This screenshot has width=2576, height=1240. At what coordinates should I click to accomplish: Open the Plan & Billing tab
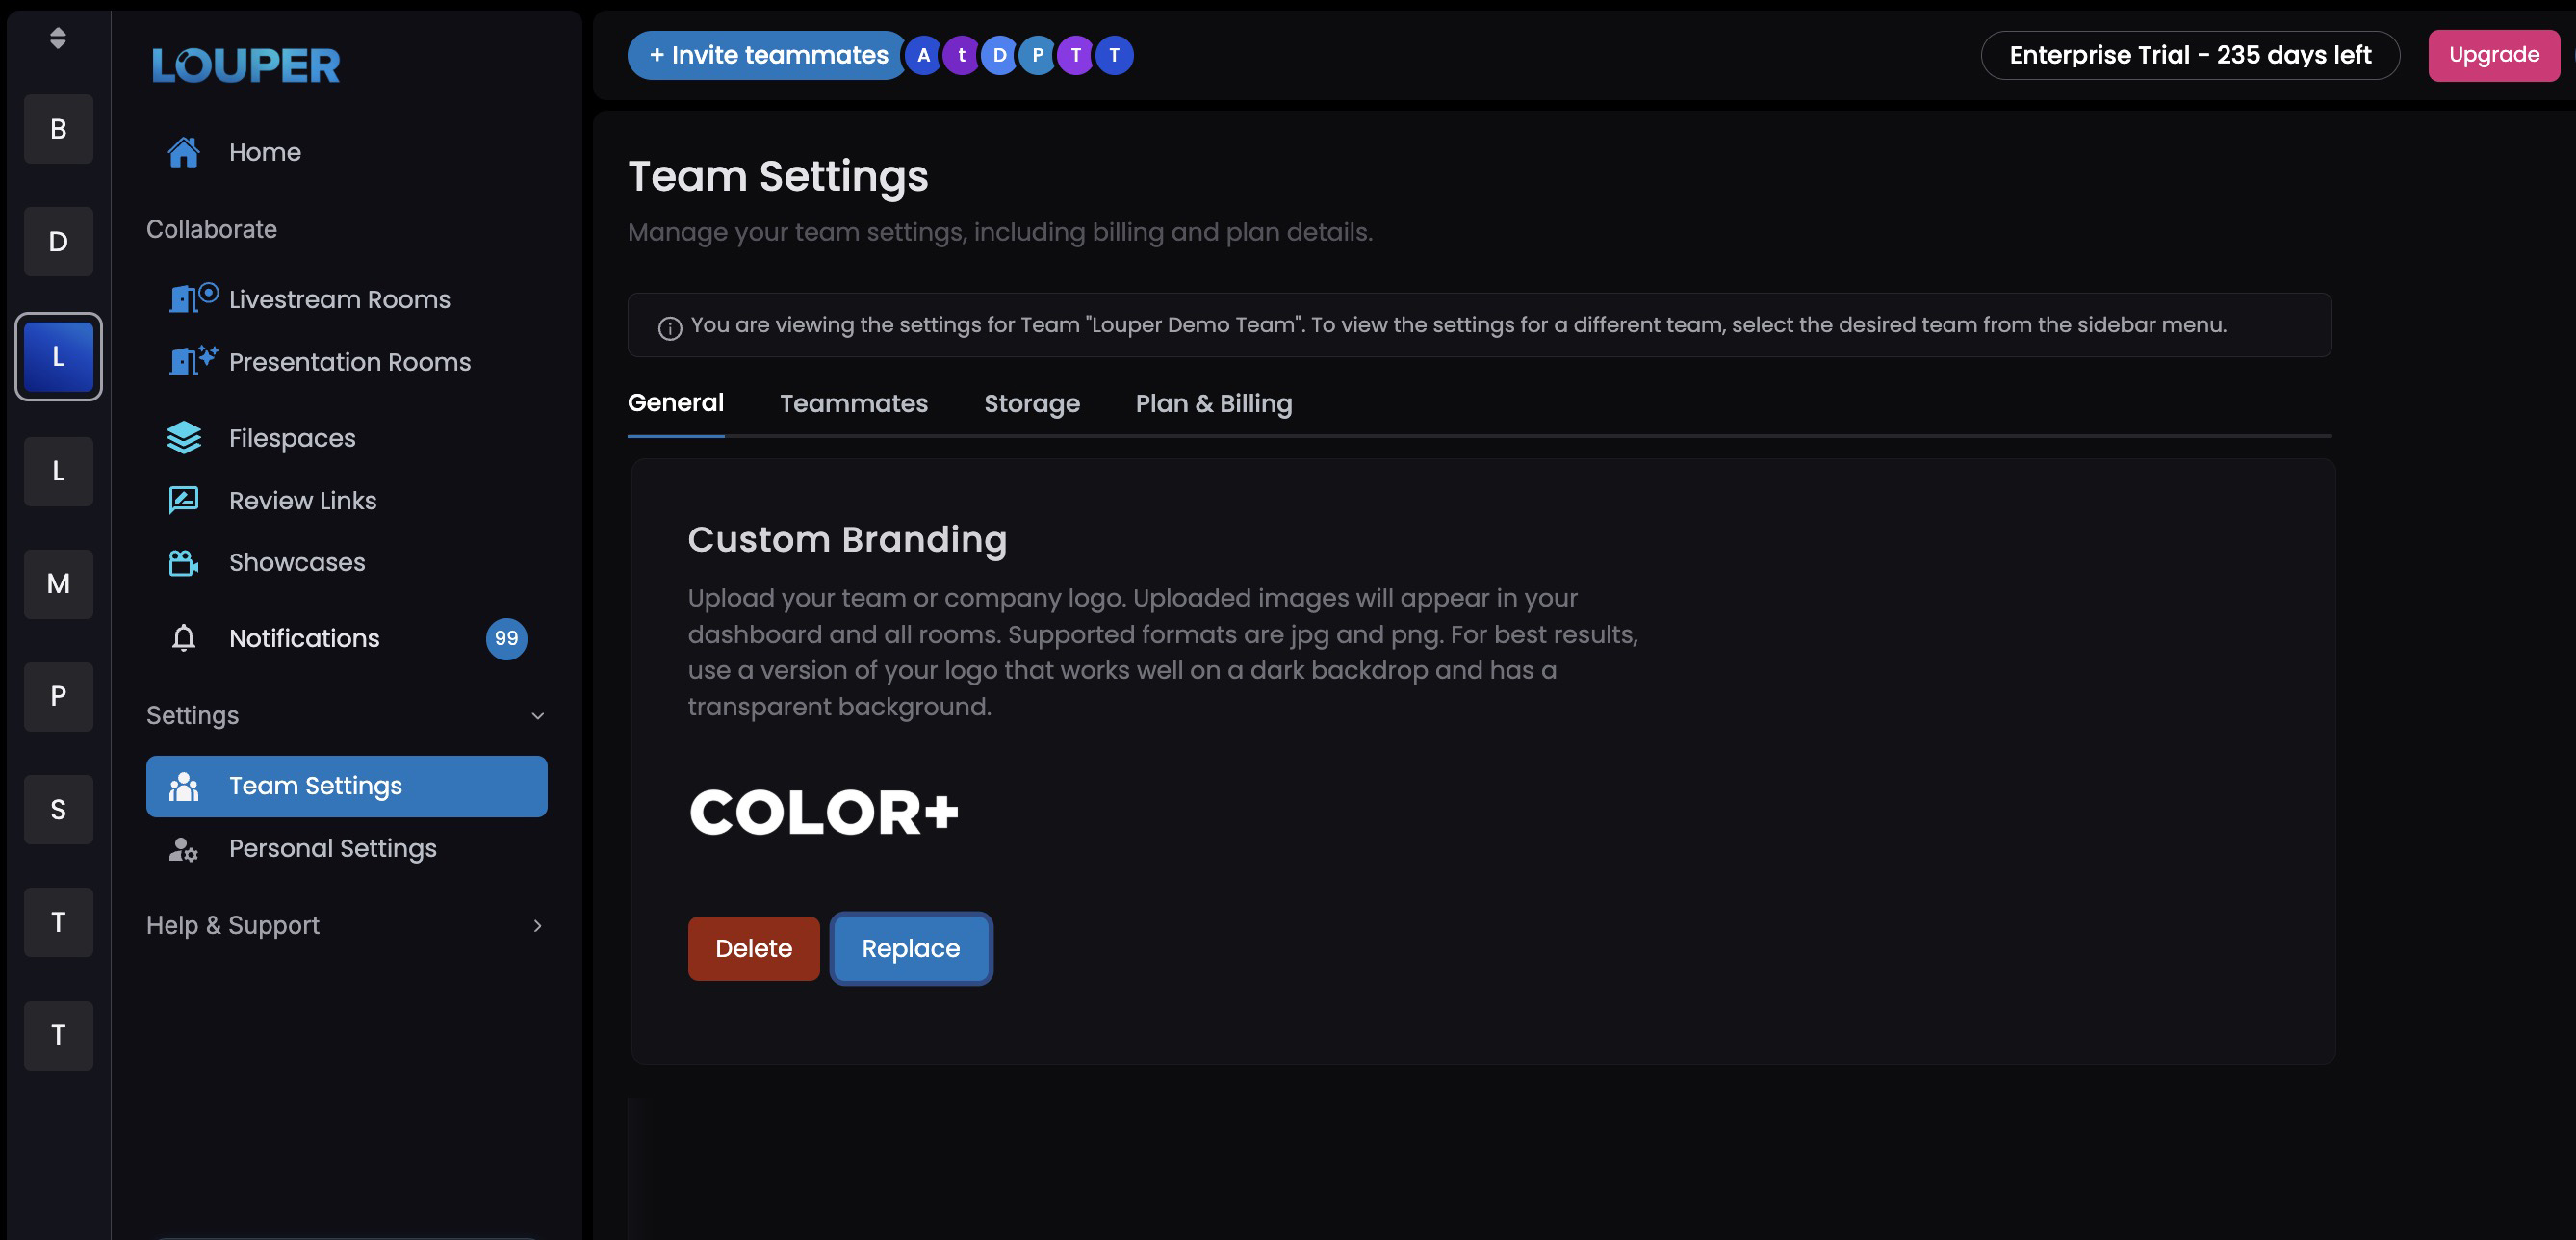pos(1214,403)
